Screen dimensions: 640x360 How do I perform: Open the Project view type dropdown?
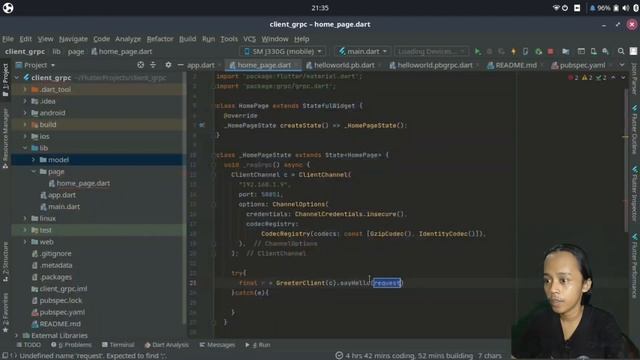tap(35, 65)
